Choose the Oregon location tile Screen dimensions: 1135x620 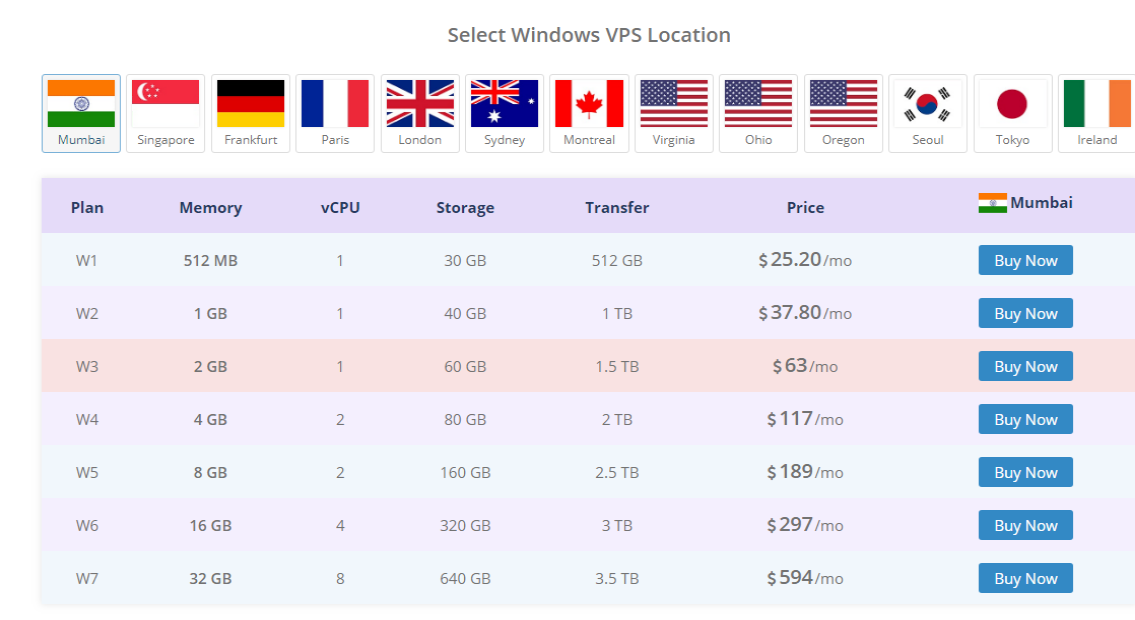(x=843, y=114)
